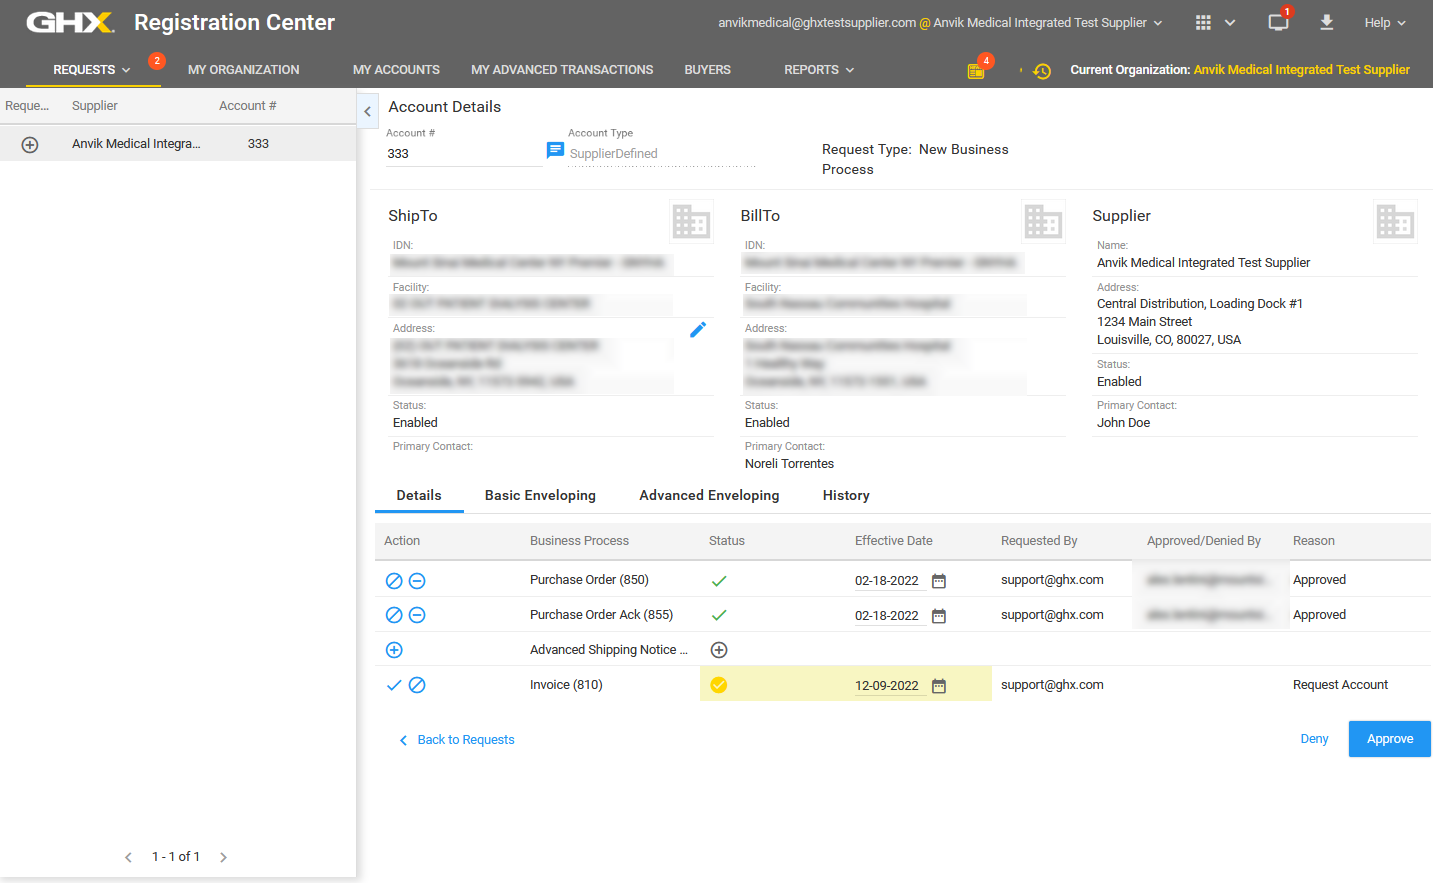
Task: Click the ShipTo address edit pencil icon
Action: point(698,329)
